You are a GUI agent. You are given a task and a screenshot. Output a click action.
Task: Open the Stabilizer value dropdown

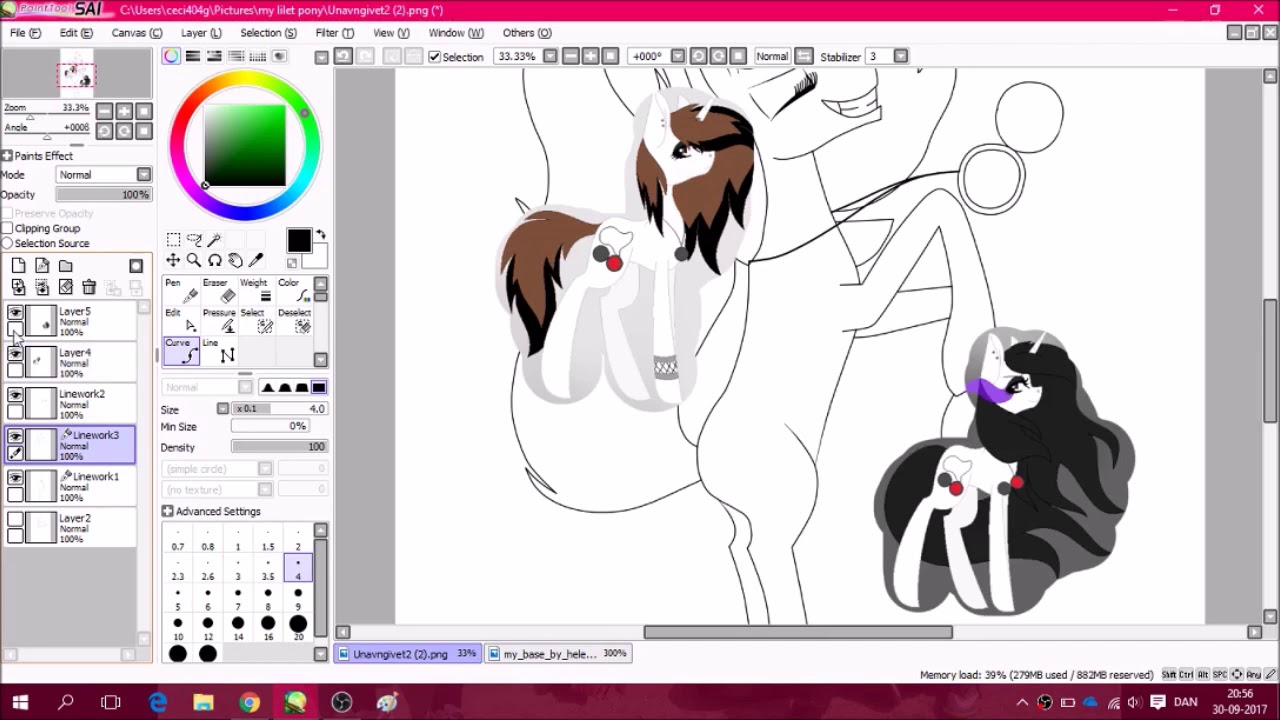901,57
